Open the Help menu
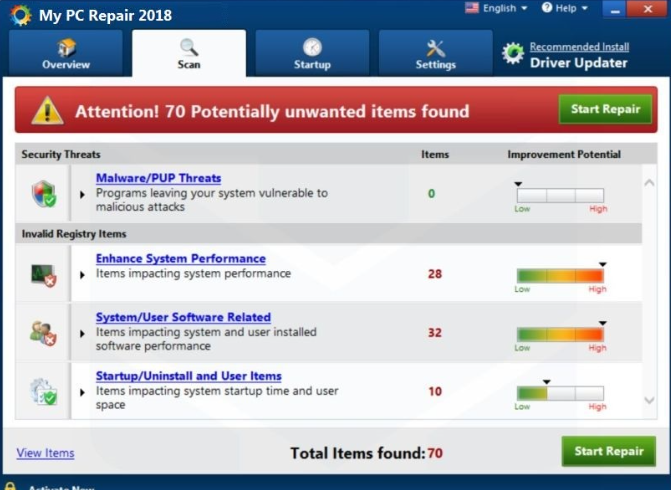 pyautogui.click(x=566, y=9)
